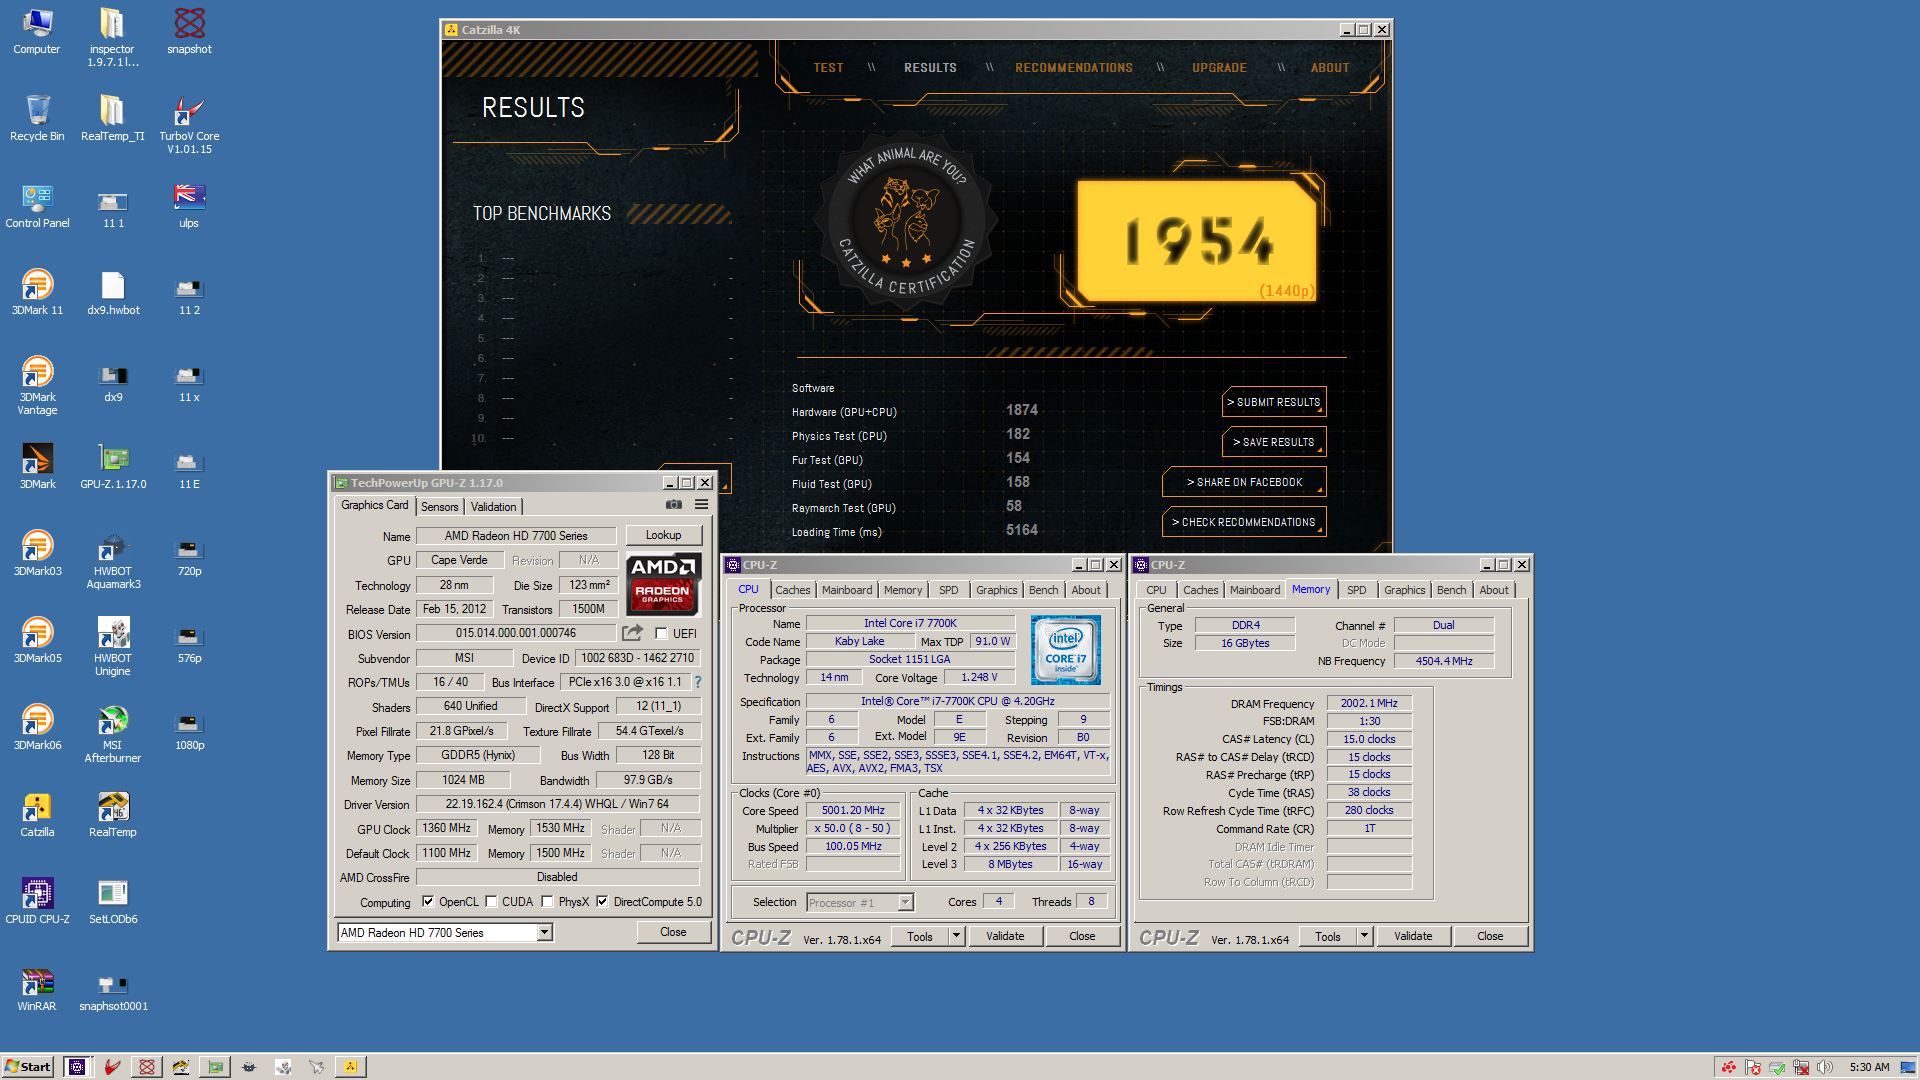Click SUBMIT RESULTS in Catzilla
This screenshot has width=1920, height=1080.
click(x=1274, y=402)
